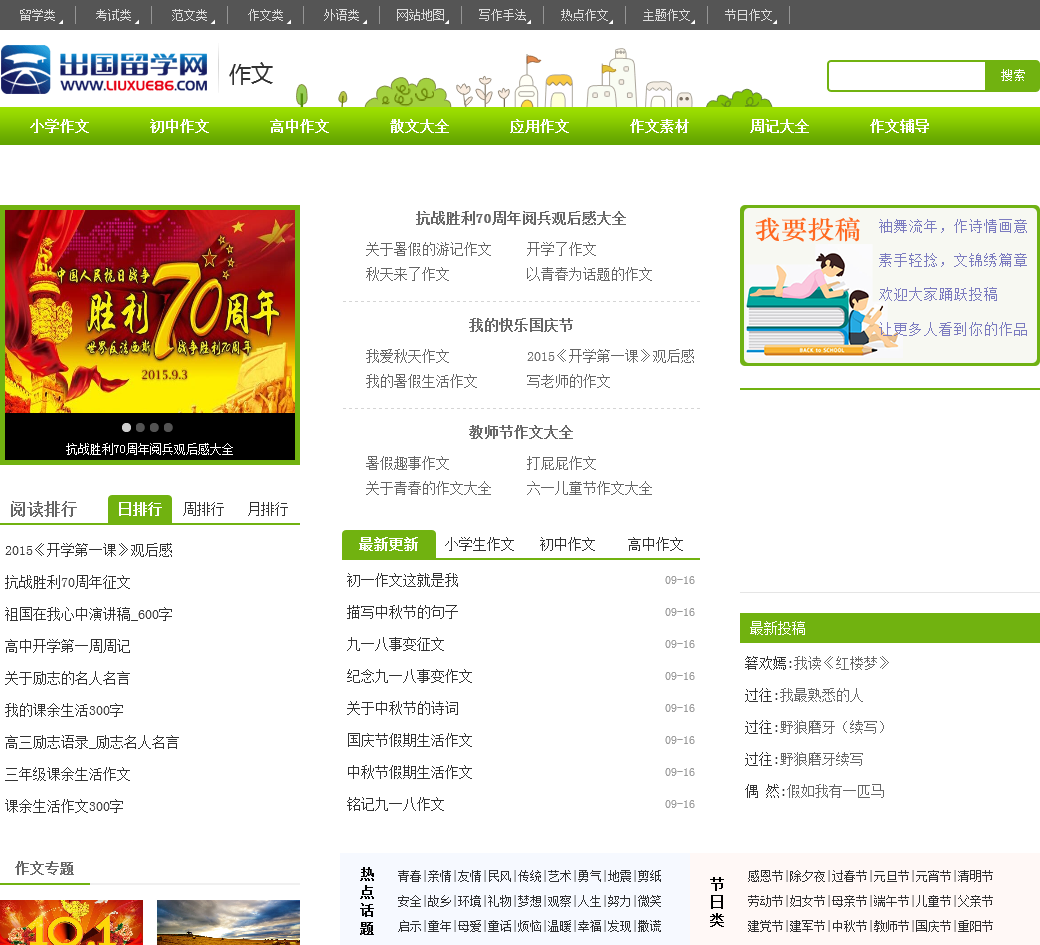Image resolution: width=1040 pixels, height=945 pixels.
Task: Switch to 最新更新 tab
Action: pyautogui.click(x=389, y=544)
